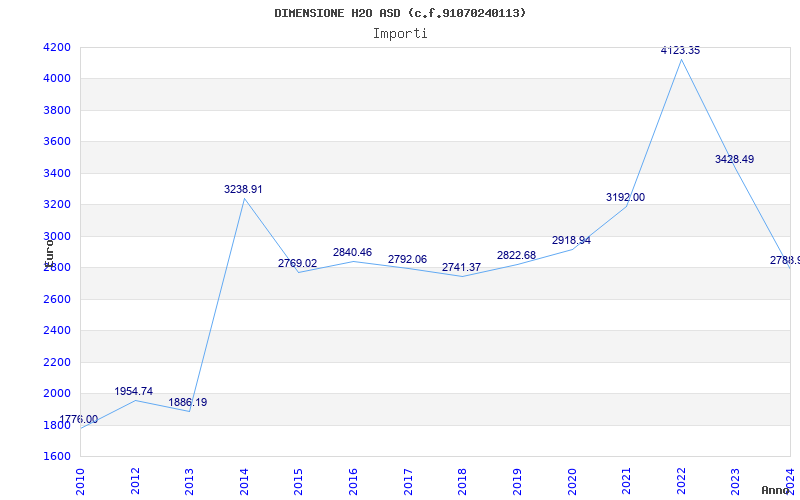Select the 2600 y-axis tick label
800x500 pixels.
click(x=55, y=299)
